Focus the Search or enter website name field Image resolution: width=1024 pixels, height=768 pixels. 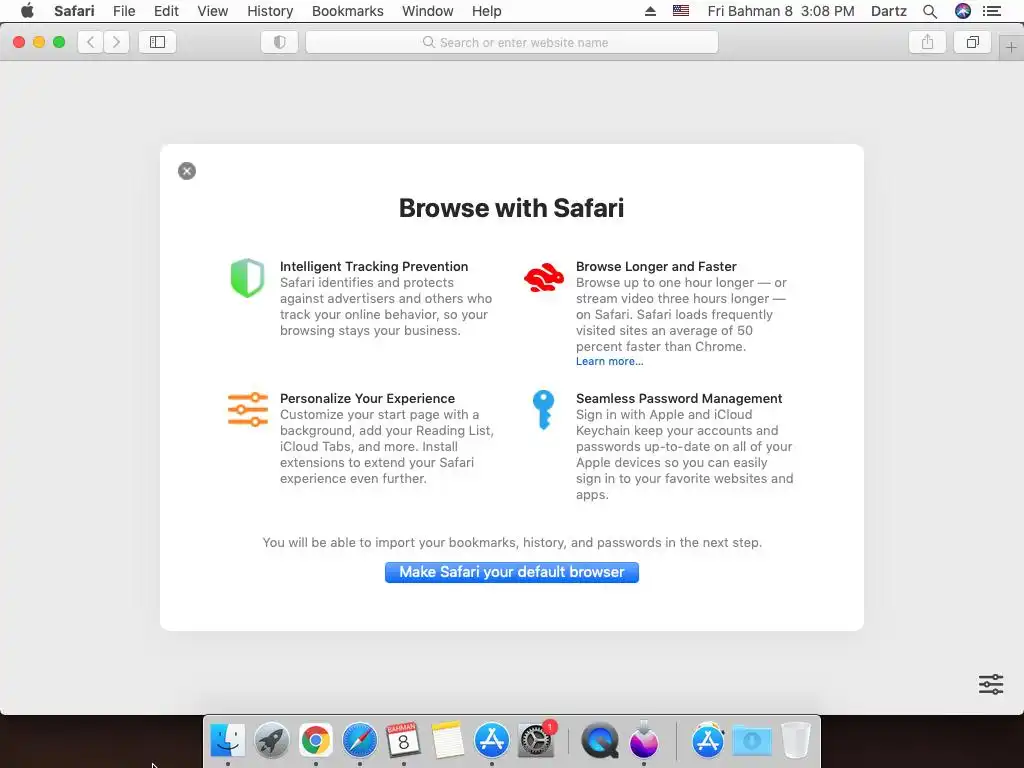click(512, 42)
